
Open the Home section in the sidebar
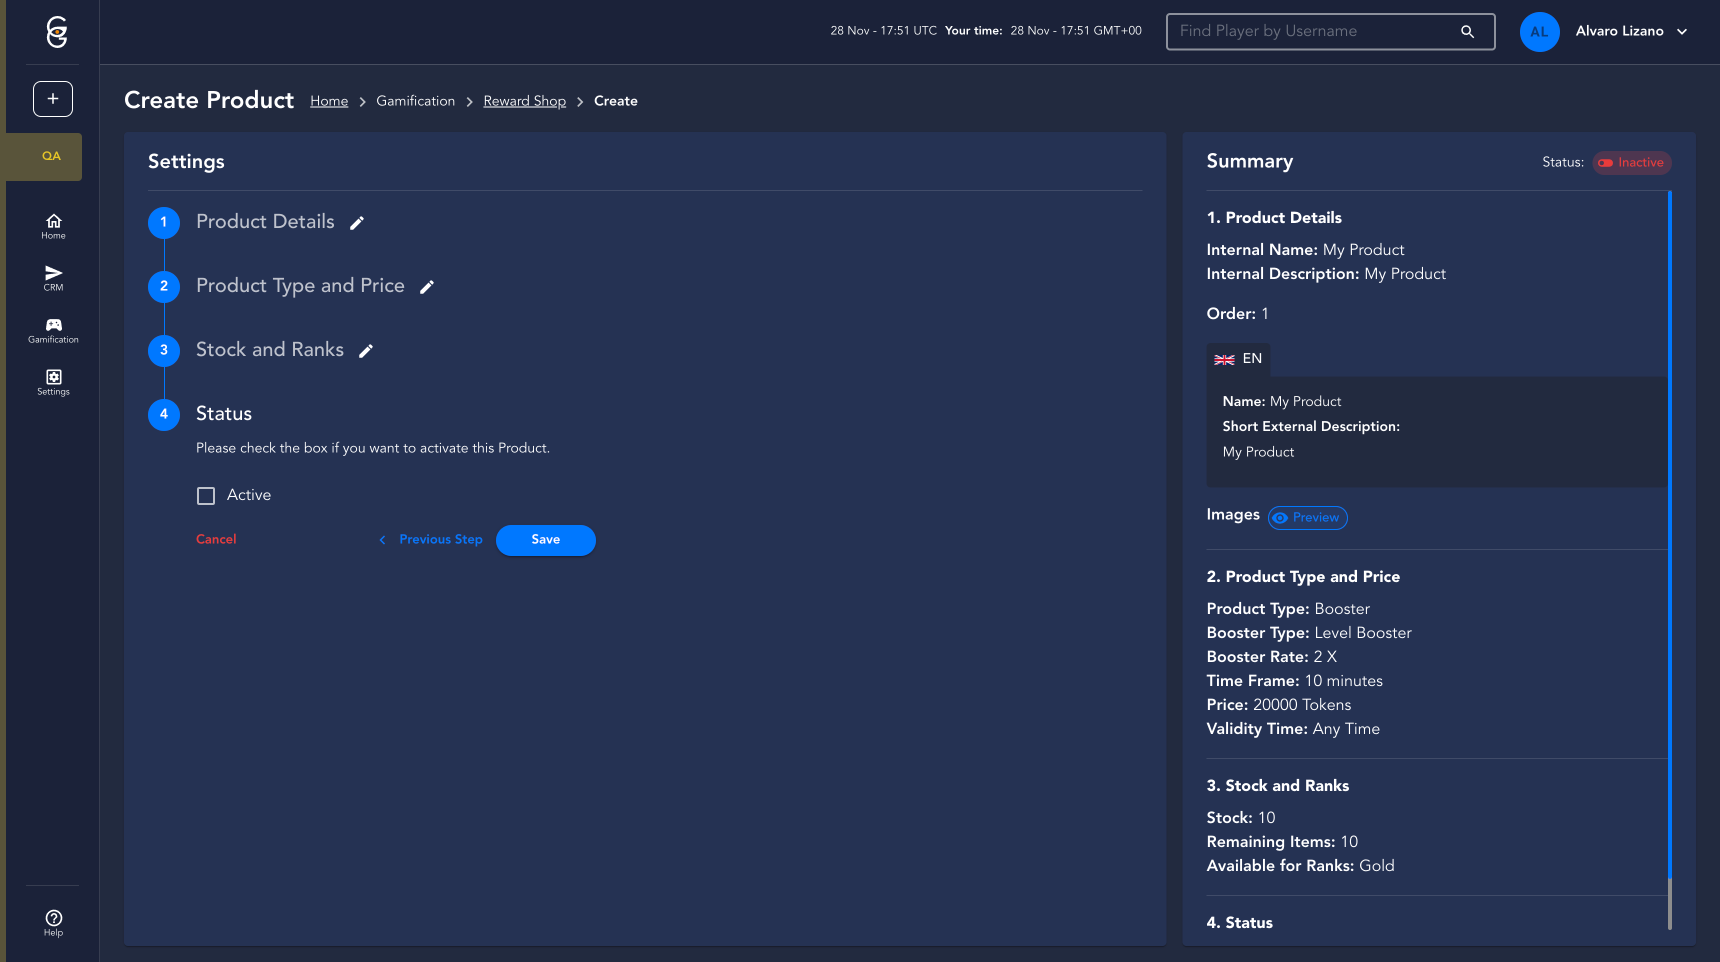point(53,226)
